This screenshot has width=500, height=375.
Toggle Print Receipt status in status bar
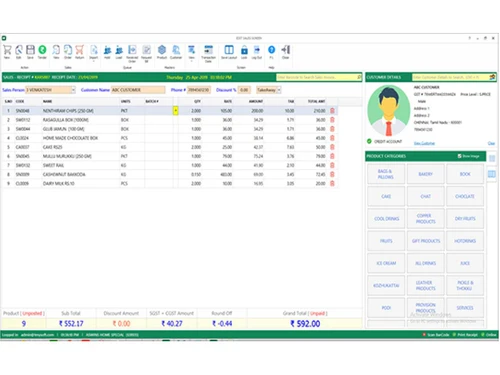[x=465, y=335]
